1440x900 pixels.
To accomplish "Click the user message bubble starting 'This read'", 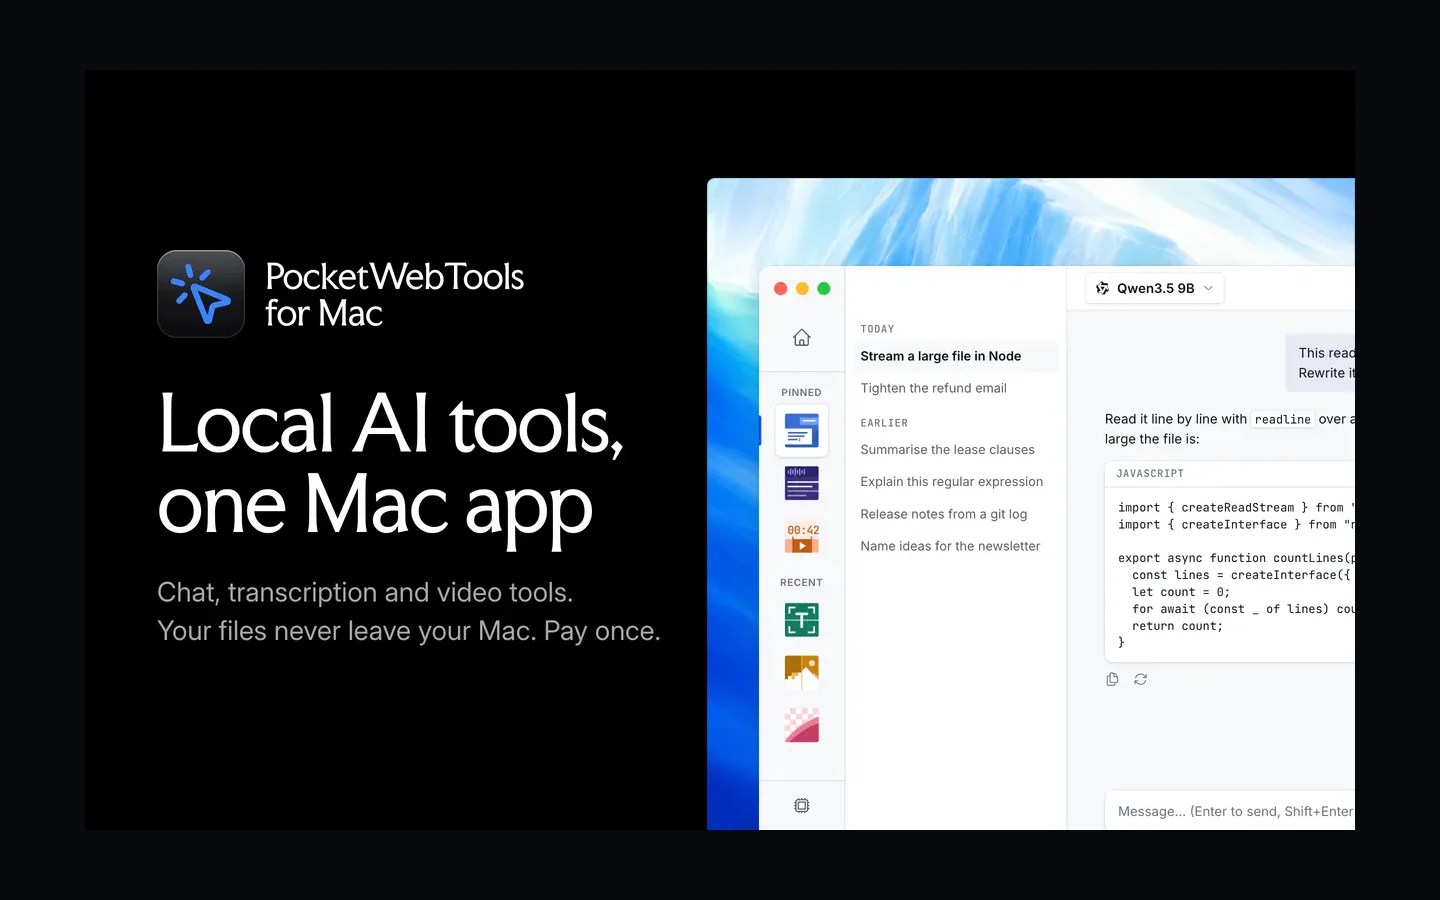I will pyautogui.click(x=1320, y=363).
